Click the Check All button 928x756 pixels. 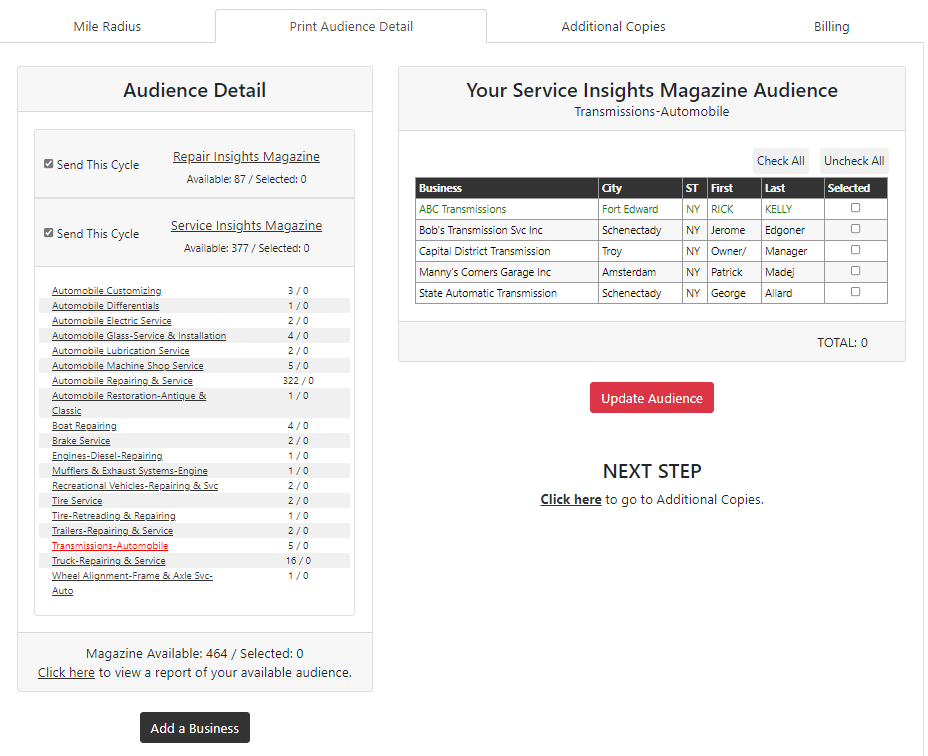tap(780, 161)
